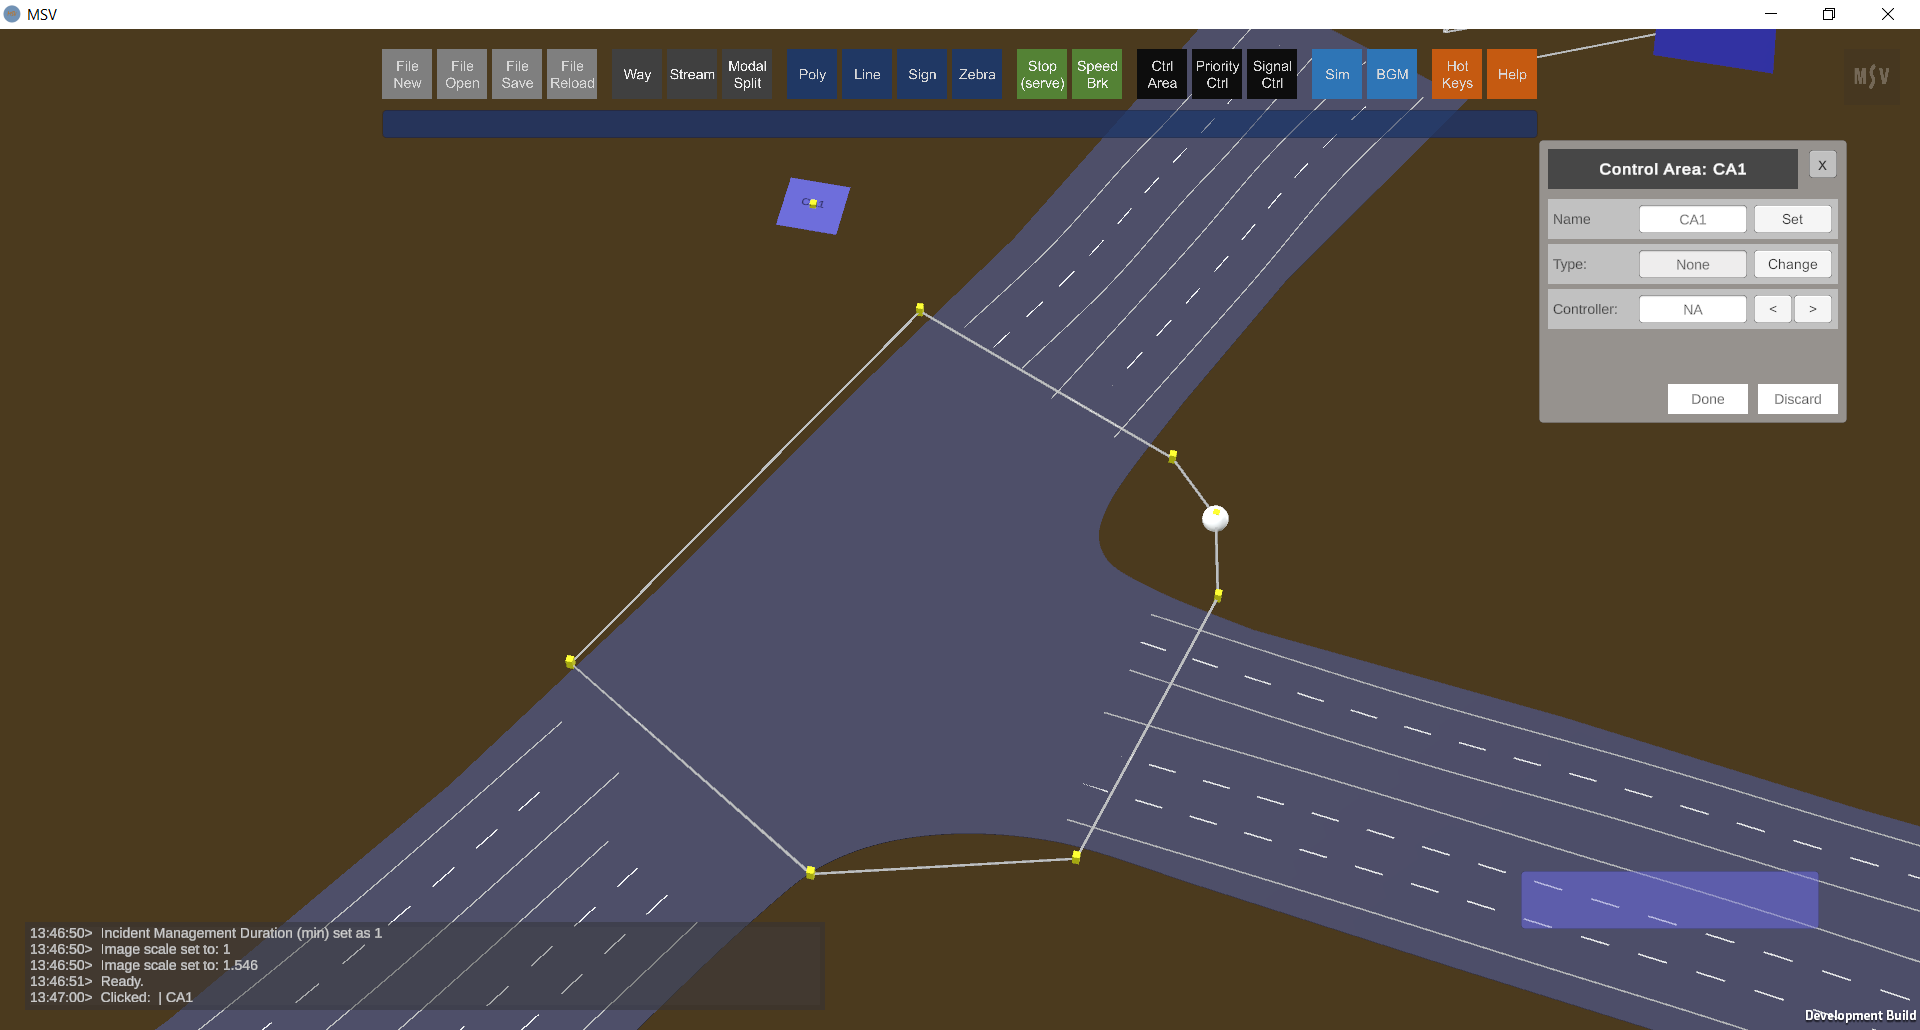The width and height of the screenshot is (1920, 1030).
Task: Click the File New toolbar button
Action: tap(407, 74)
